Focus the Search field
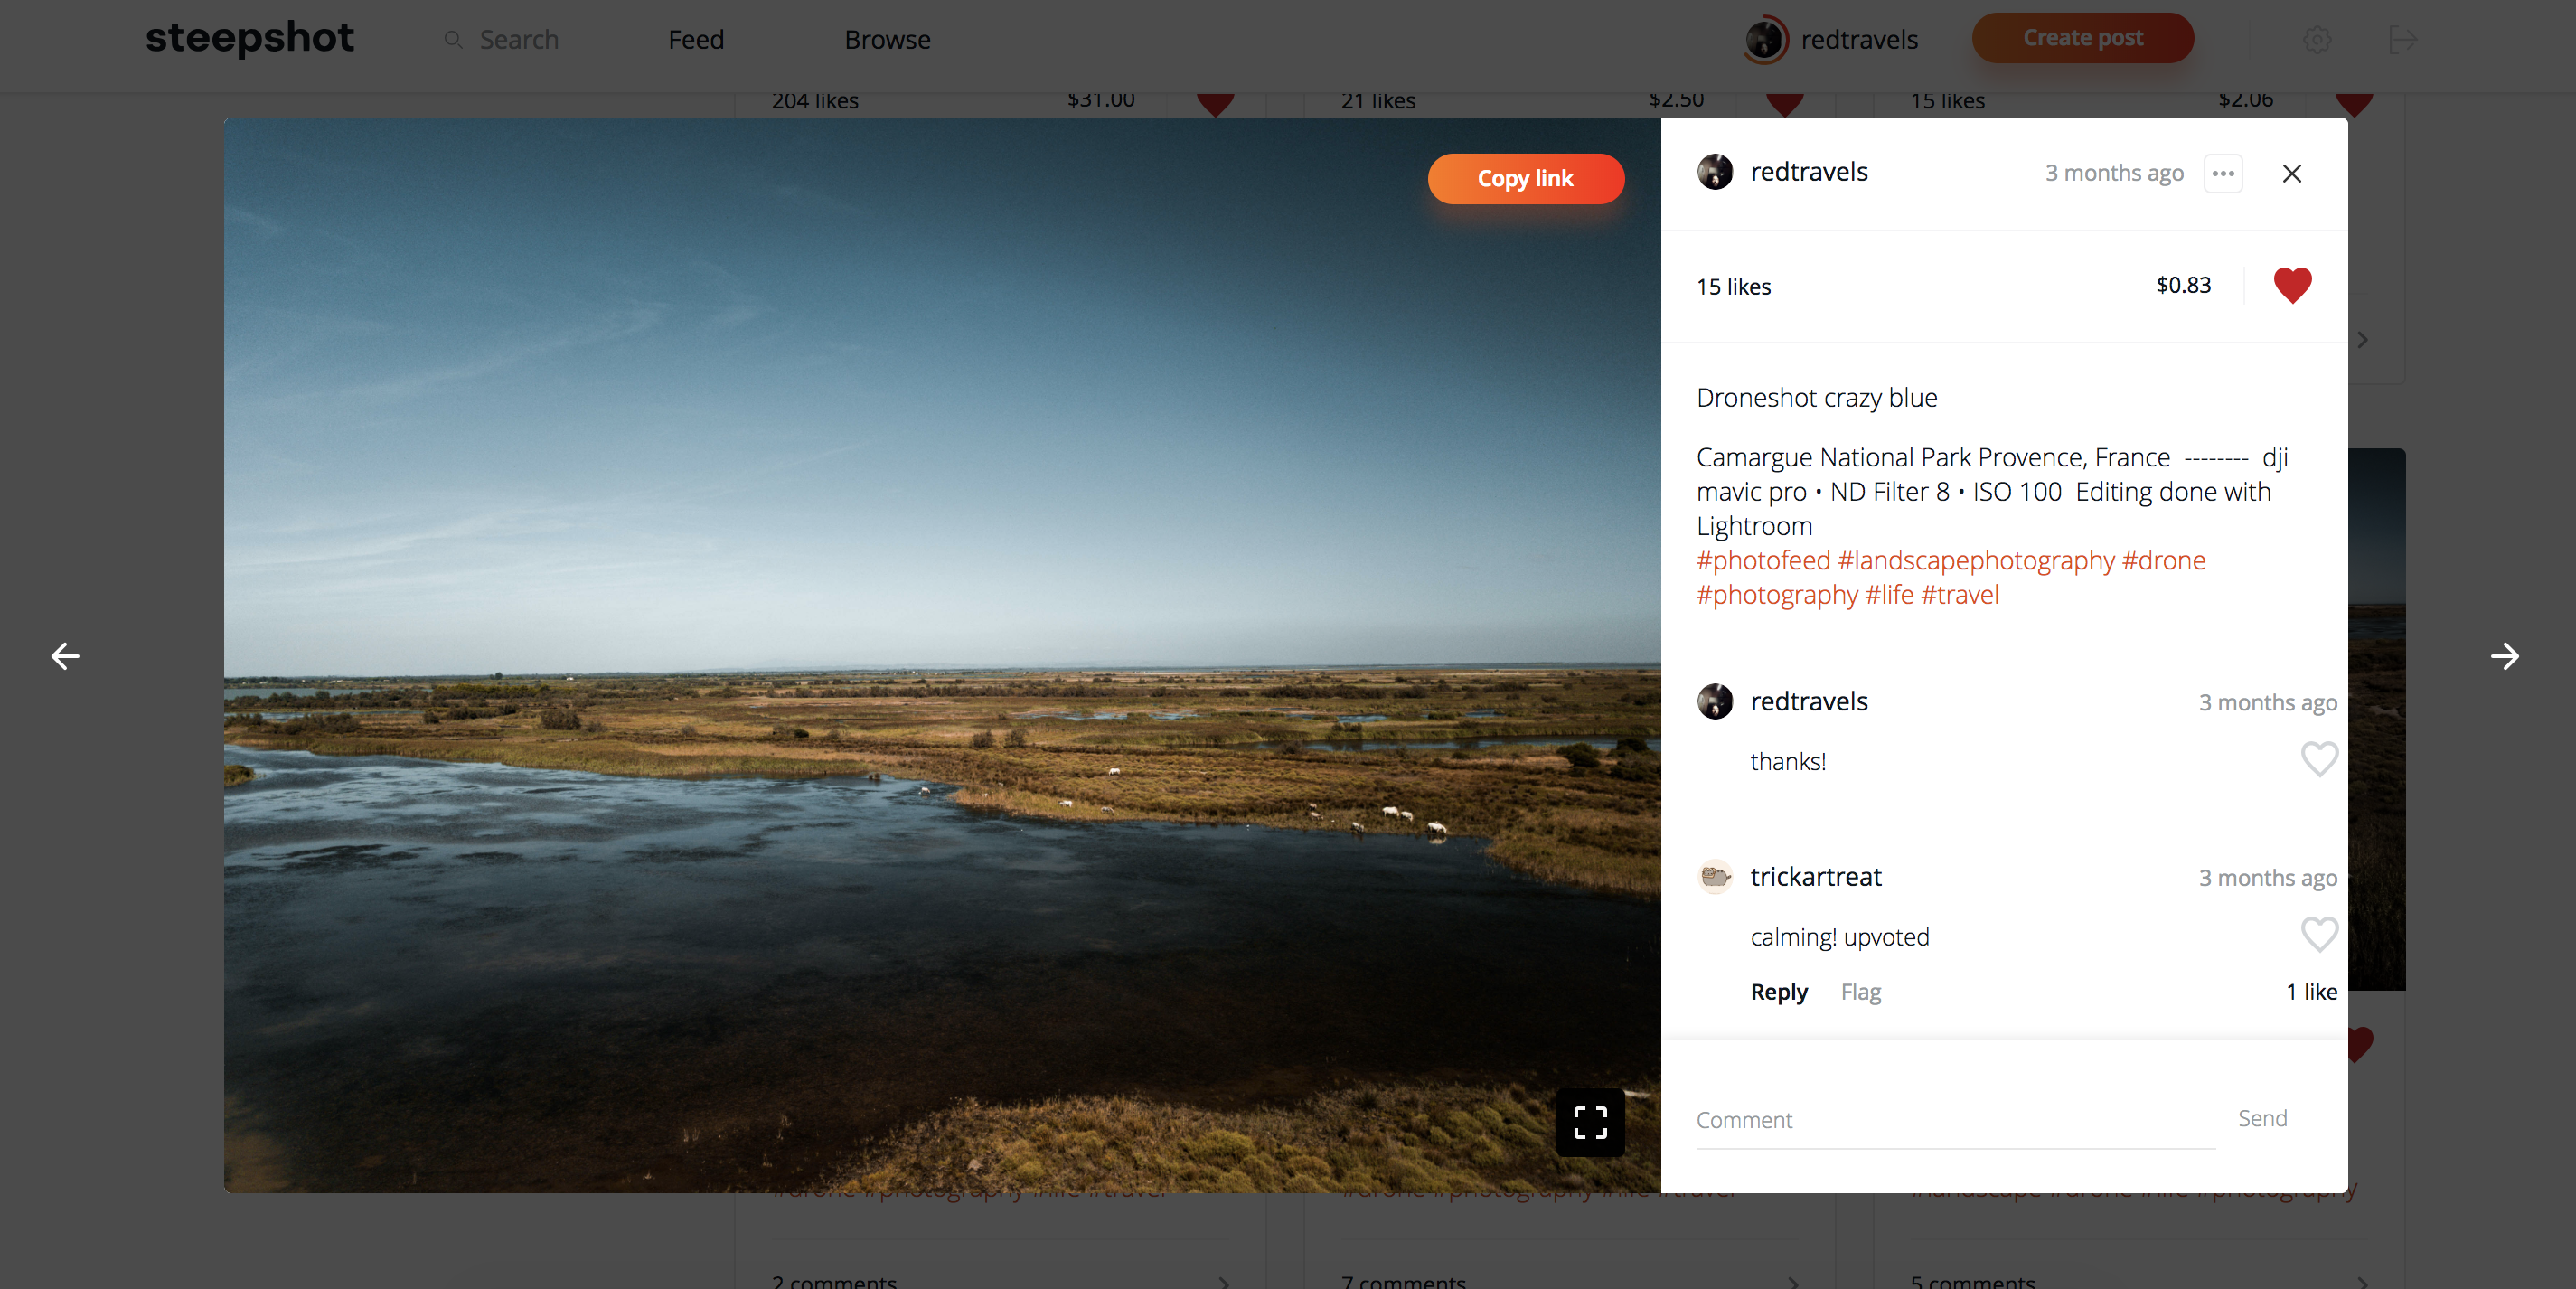2576x1289 pixels. [x=519, y=40]
